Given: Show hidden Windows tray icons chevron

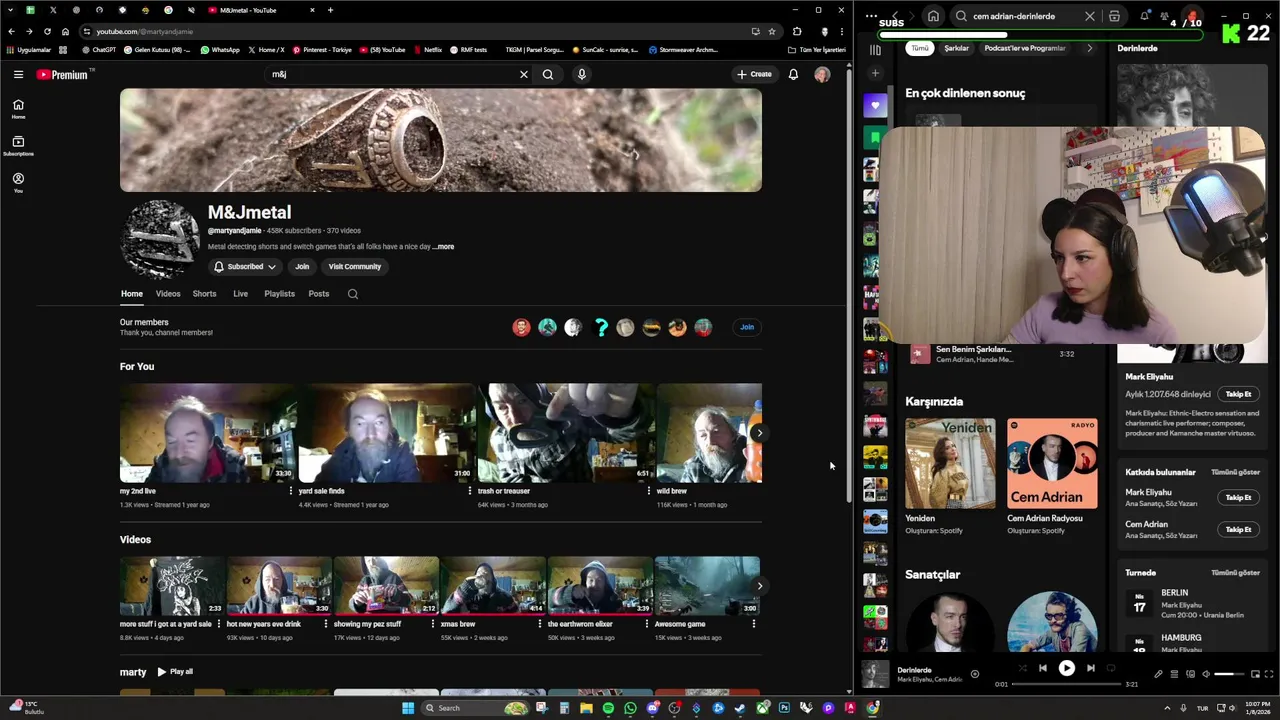Looking at the screenshot, I should coord(1167,708).
